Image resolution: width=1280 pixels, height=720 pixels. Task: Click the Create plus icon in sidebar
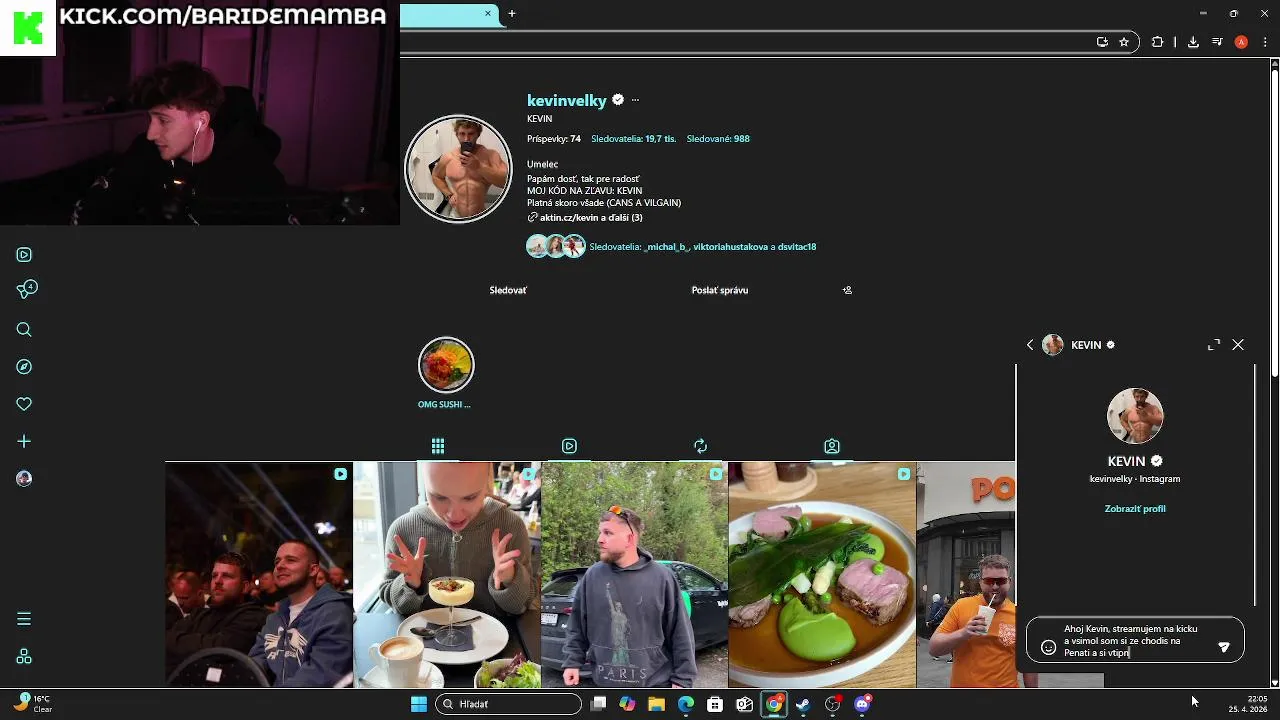coord(24,441)
